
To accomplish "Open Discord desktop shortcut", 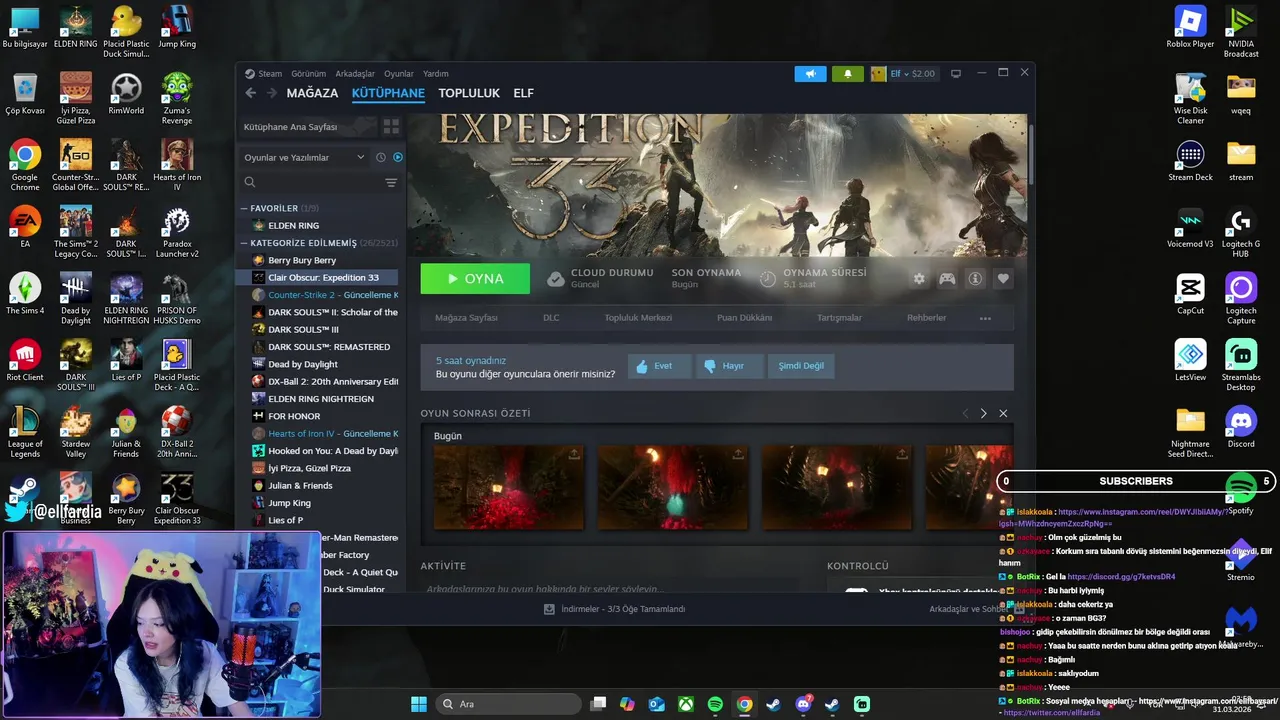I will 1241,428.
